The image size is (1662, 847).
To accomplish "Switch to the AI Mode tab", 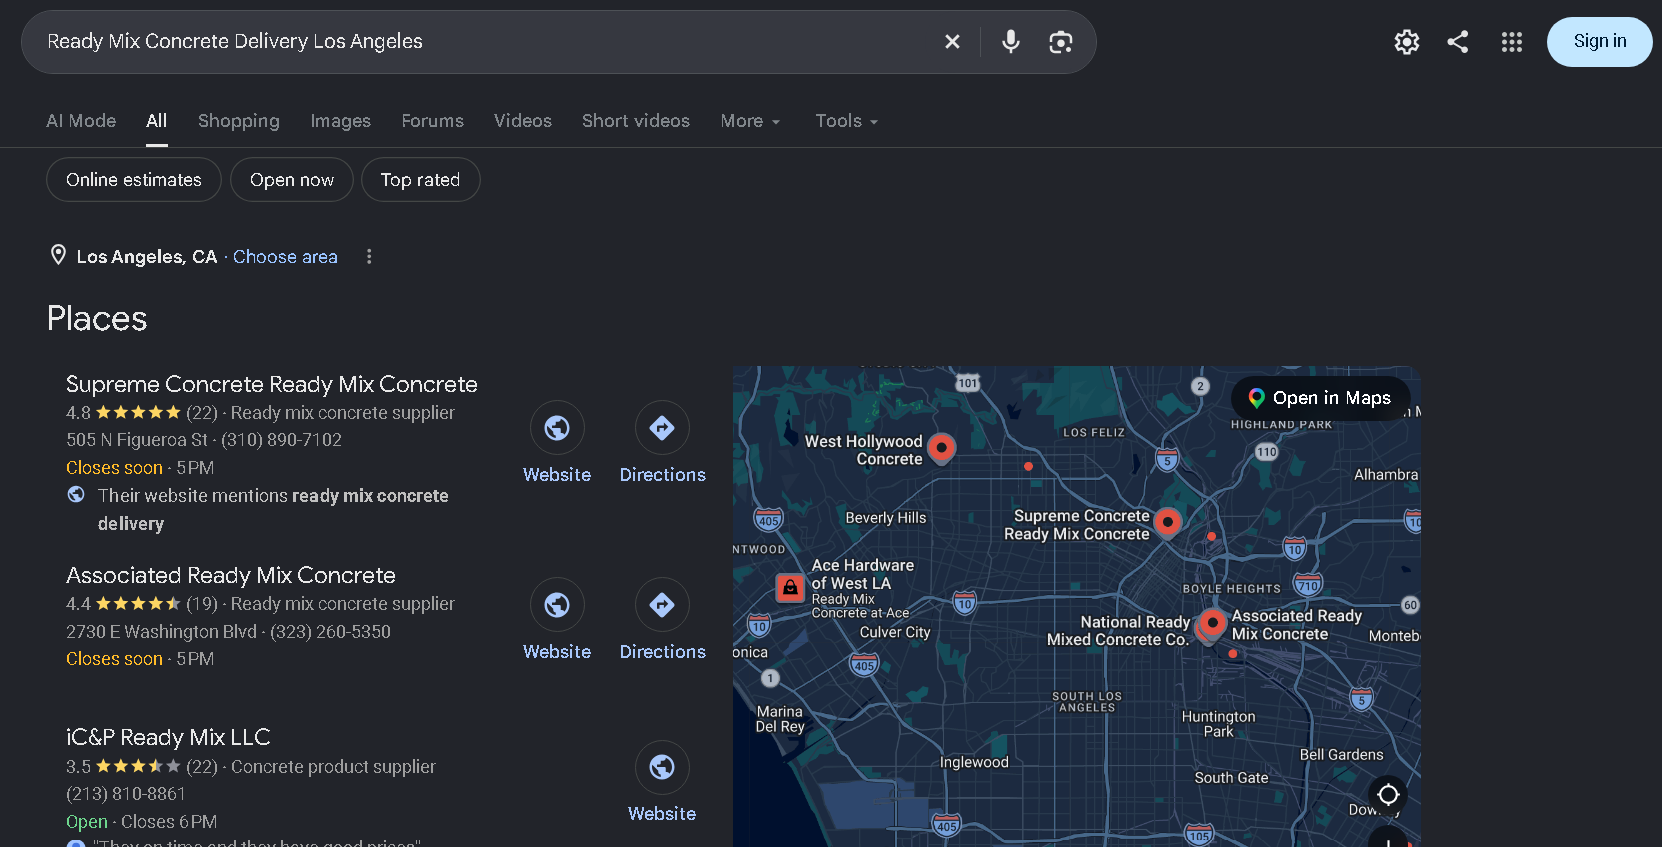I will [81, 121].
